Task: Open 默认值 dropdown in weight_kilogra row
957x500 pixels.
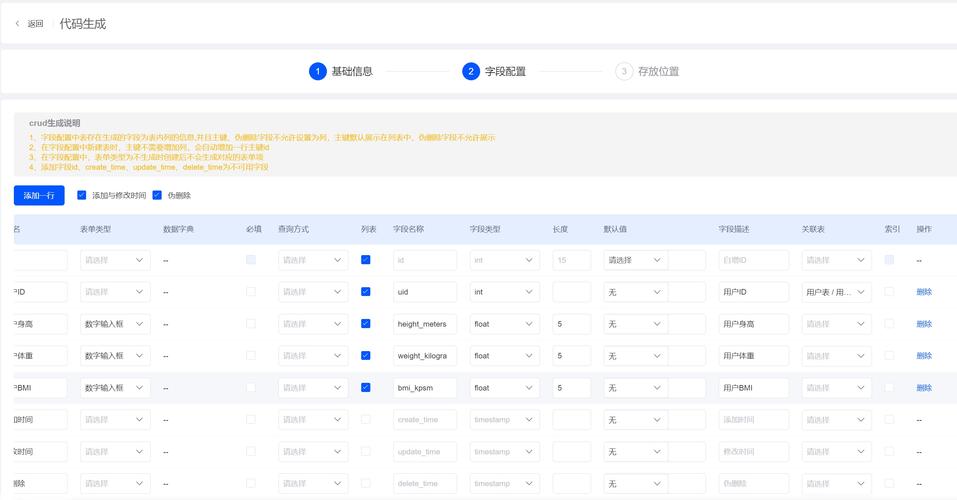Action: [x=635, y=355]
